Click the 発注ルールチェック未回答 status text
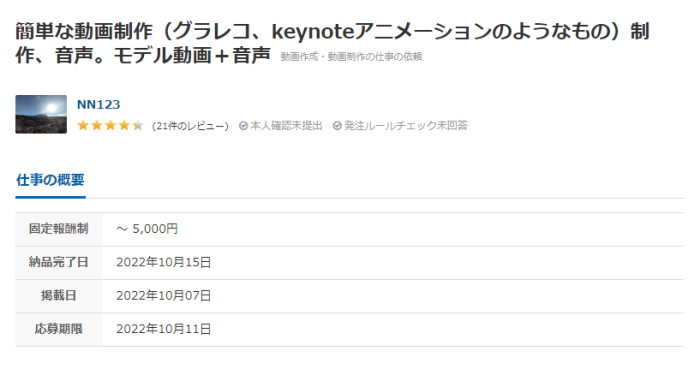This screenshot has width=700, height=369. click(406, 126)
